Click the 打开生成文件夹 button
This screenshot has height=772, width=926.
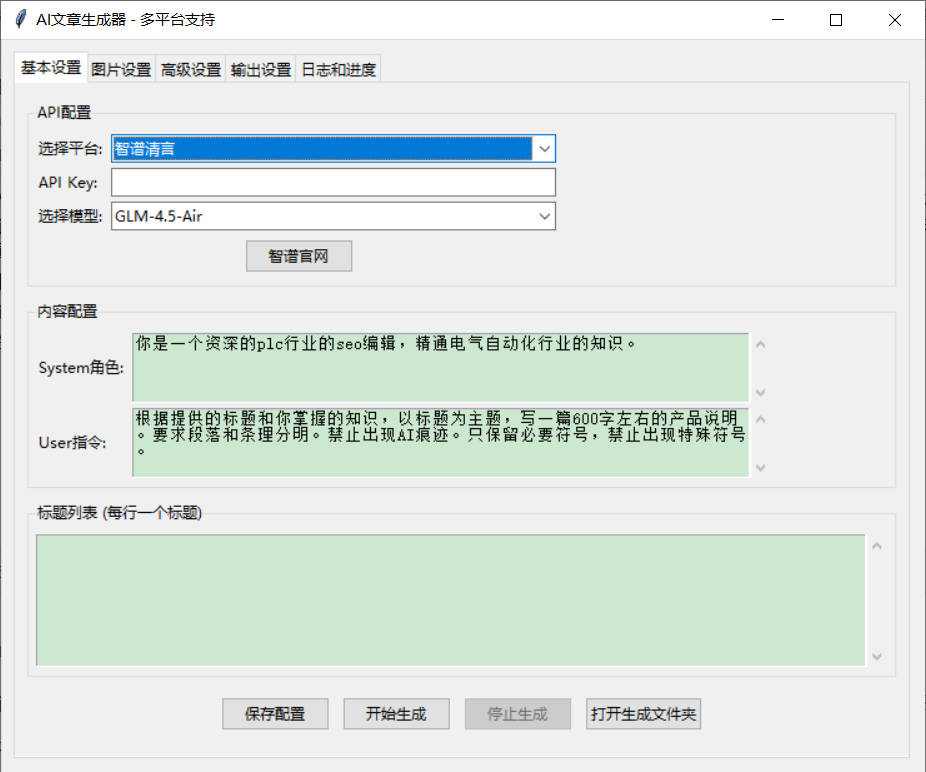[x=643, y=714]
